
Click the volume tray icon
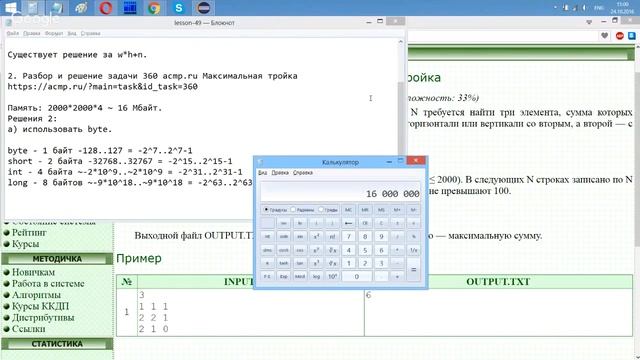coord(584,8)
